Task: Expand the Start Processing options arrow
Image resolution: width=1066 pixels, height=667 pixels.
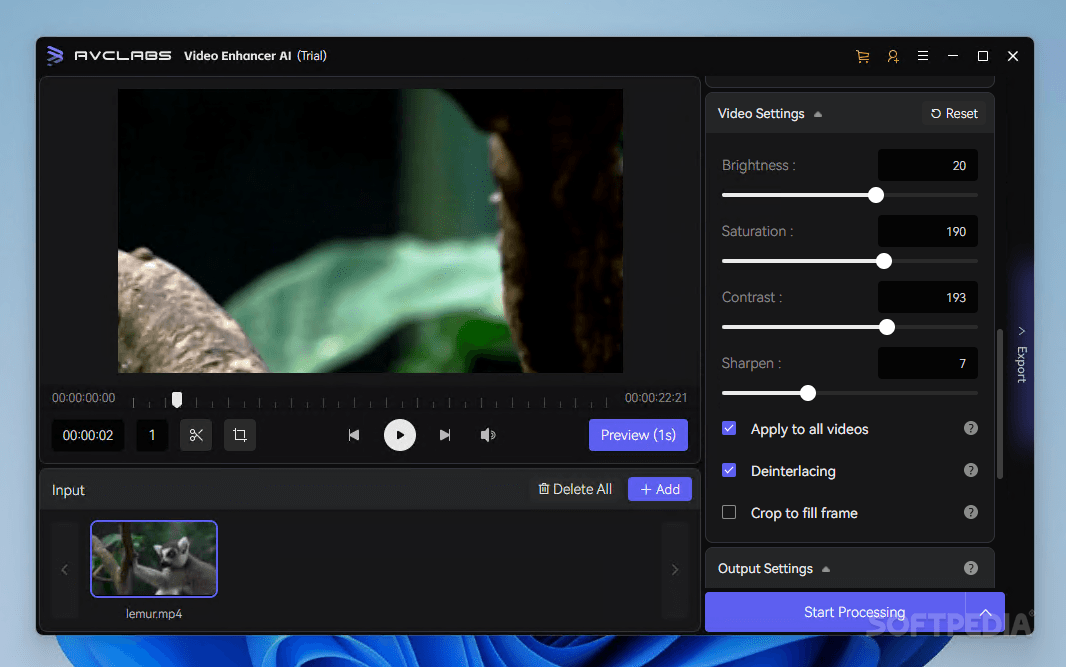Action: coord(985,612)
